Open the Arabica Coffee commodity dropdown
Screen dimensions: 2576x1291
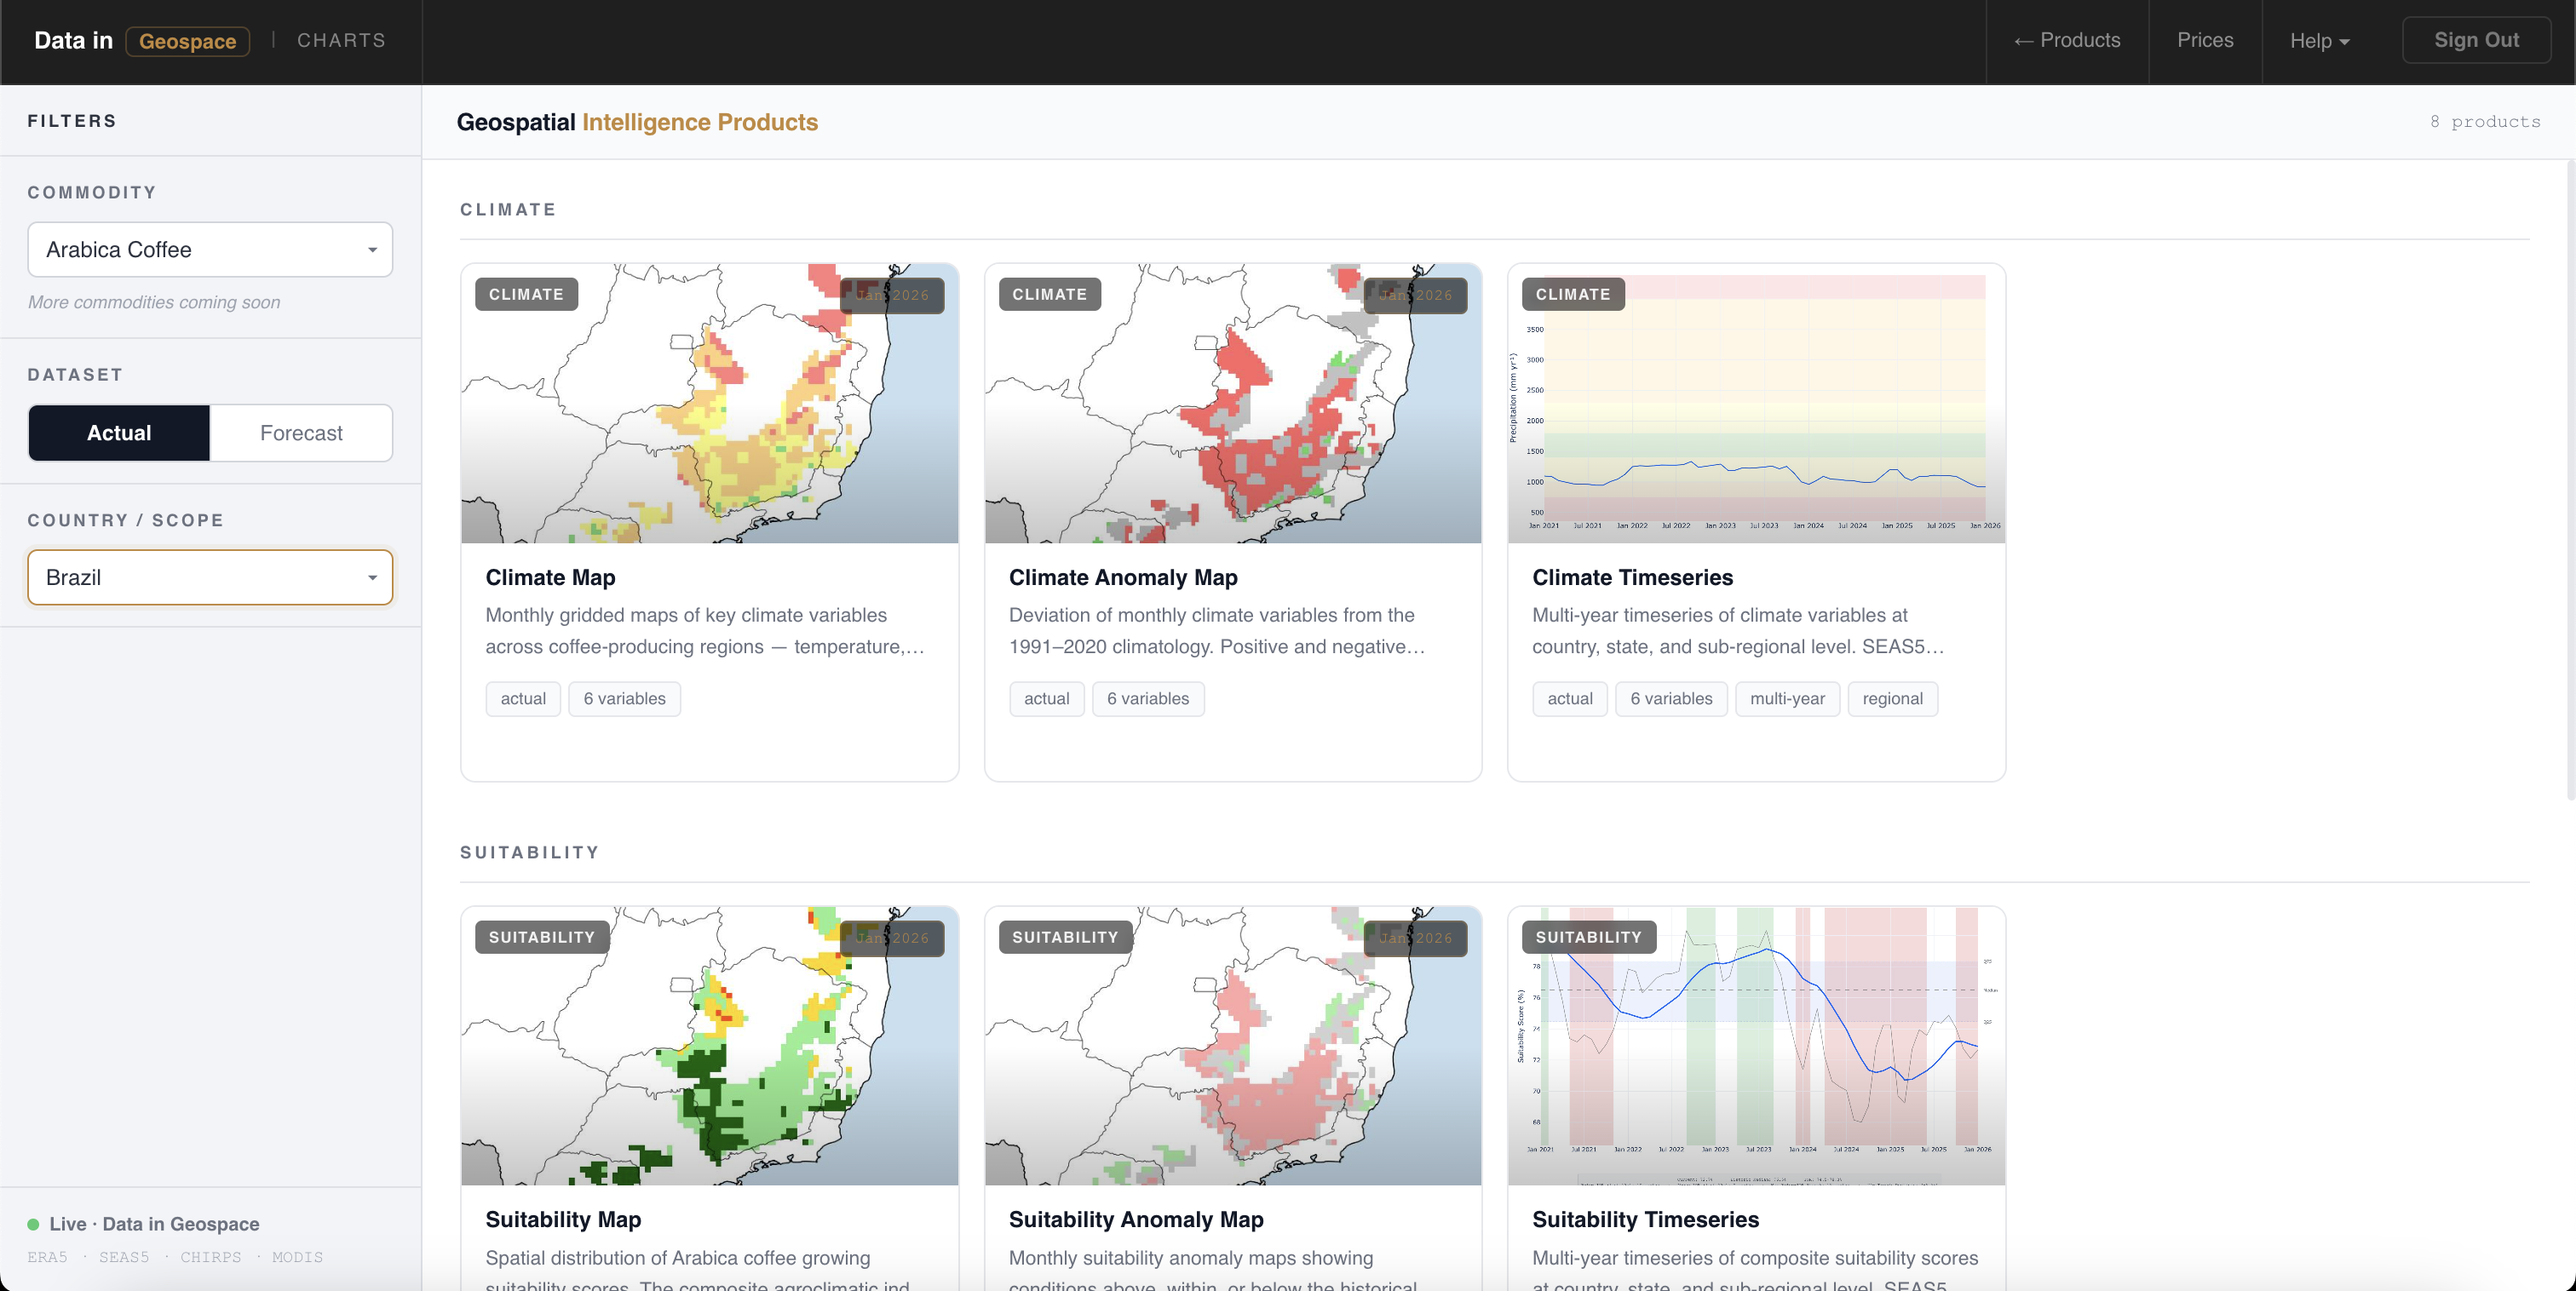click(x=209, y=249)
